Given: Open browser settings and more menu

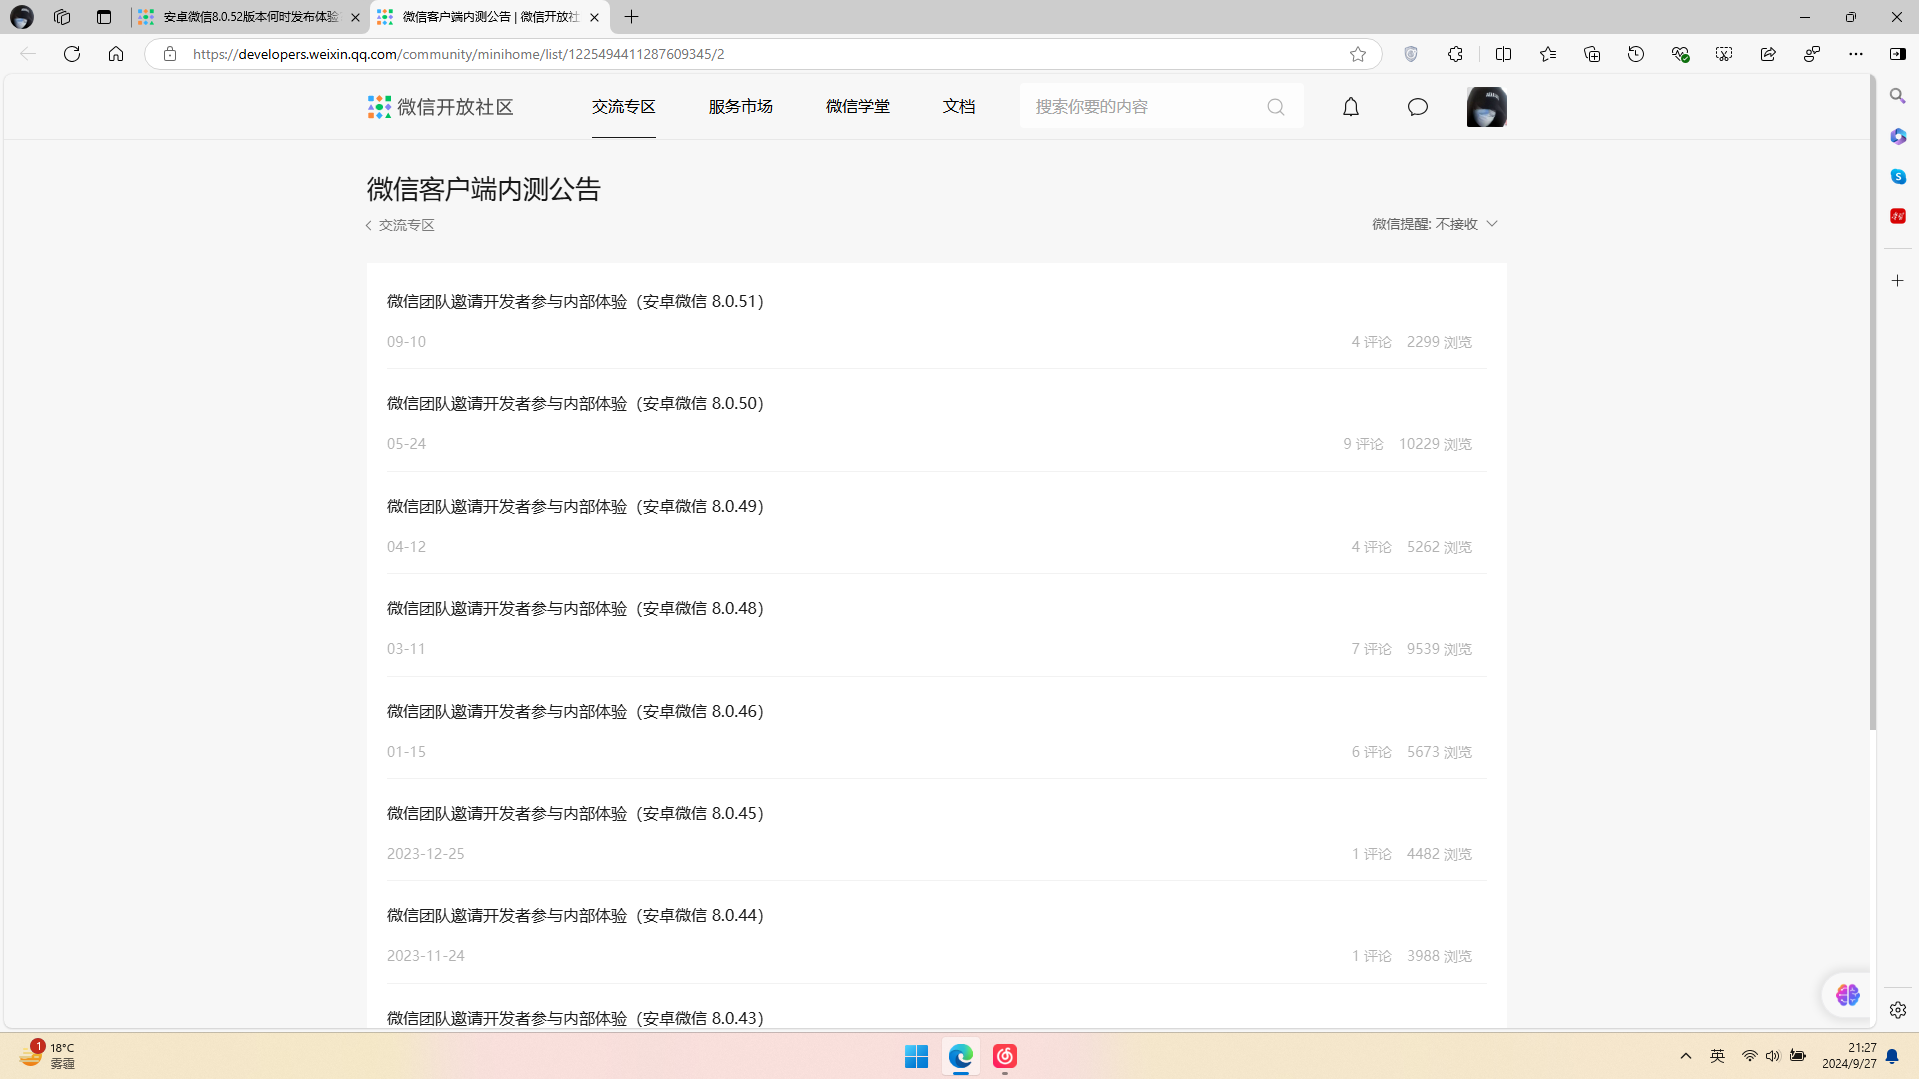Looking at the screenshot, I should point(1856,54).
